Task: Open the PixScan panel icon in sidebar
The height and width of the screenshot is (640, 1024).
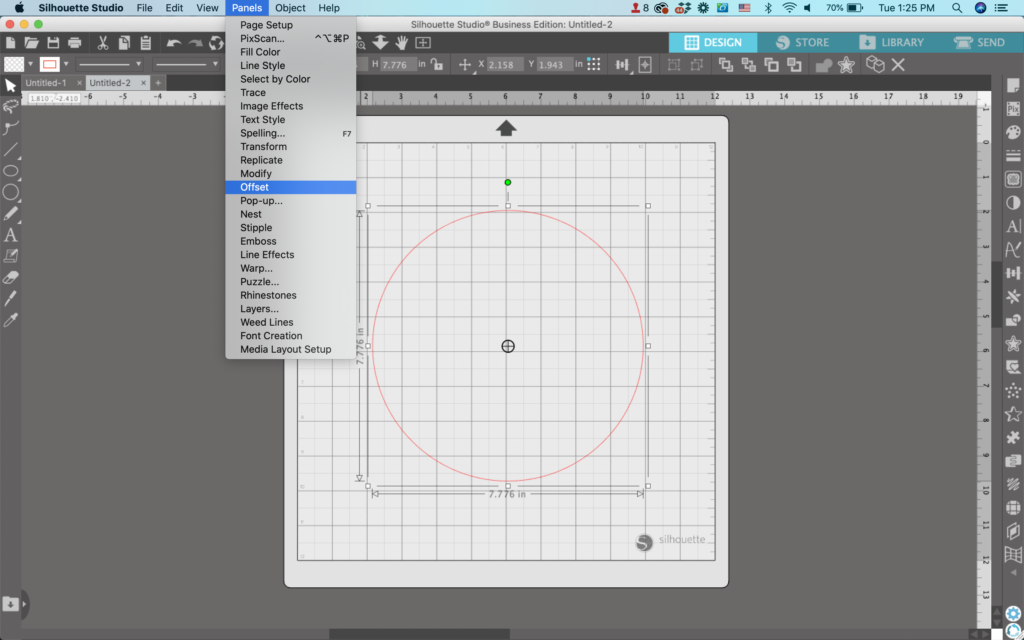Action: coord(1013,108)
